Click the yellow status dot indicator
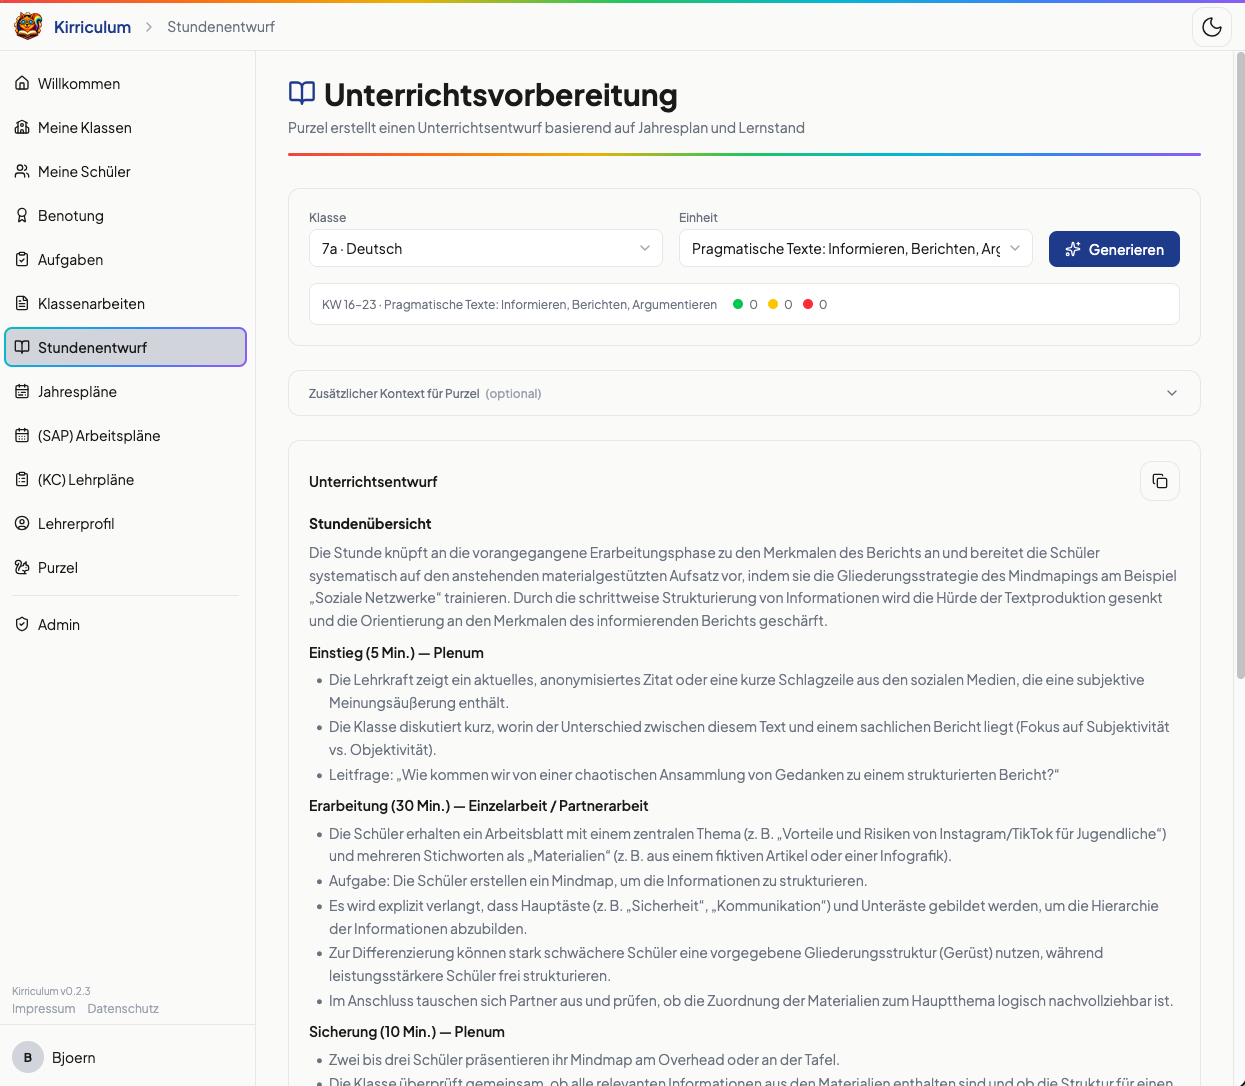The width and height of the screenshot is (1245, 1086). click(x=773, y=304)
